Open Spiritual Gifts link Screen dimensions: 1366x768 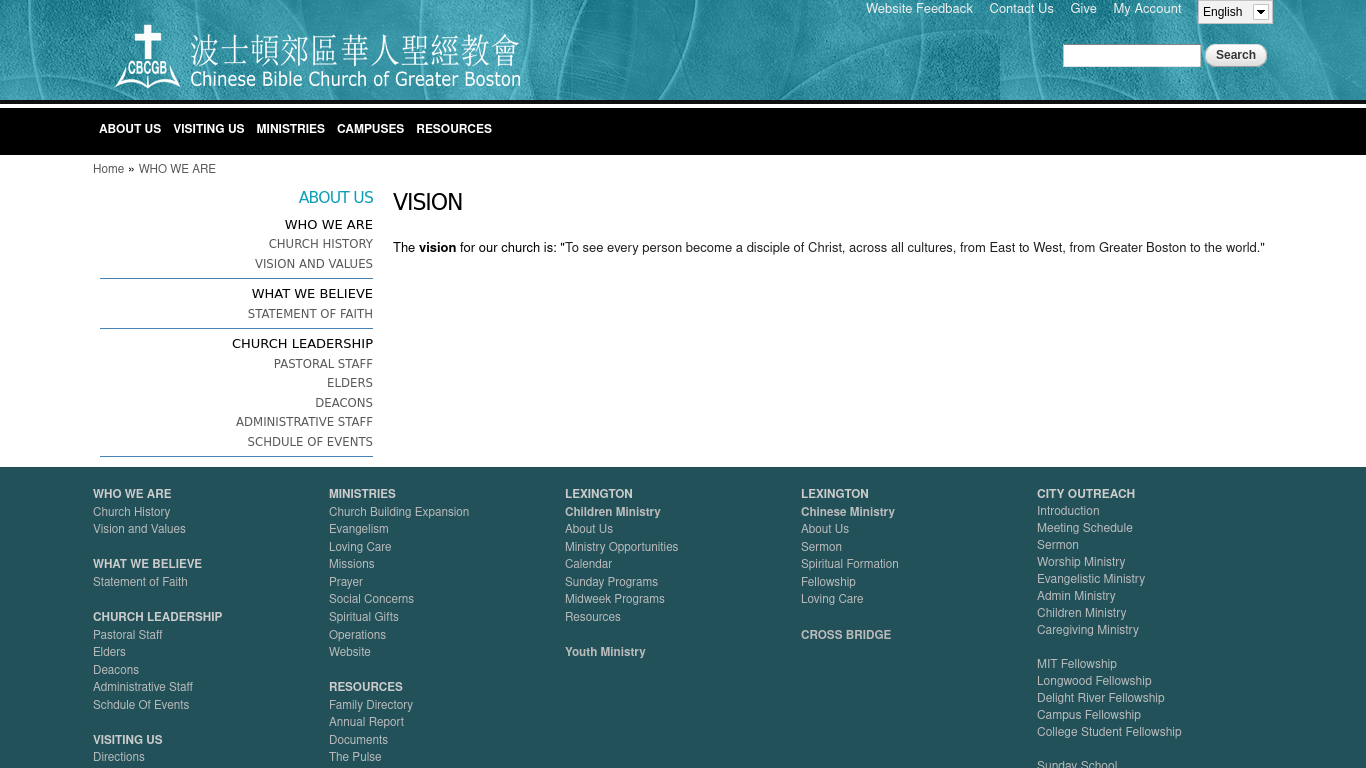(x=364, y=617)
